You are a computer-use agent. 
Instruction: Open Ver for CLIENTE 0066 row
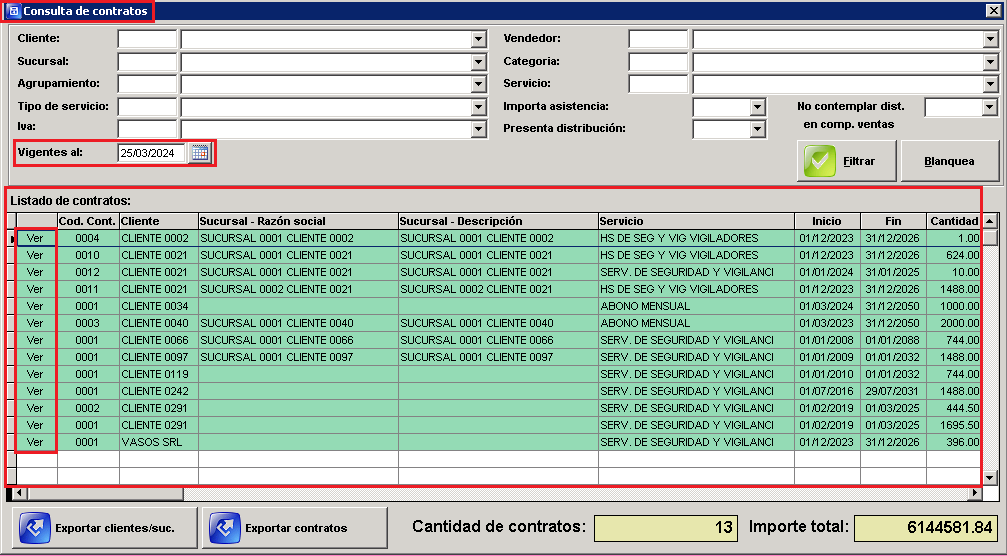[x=35, y=340]
